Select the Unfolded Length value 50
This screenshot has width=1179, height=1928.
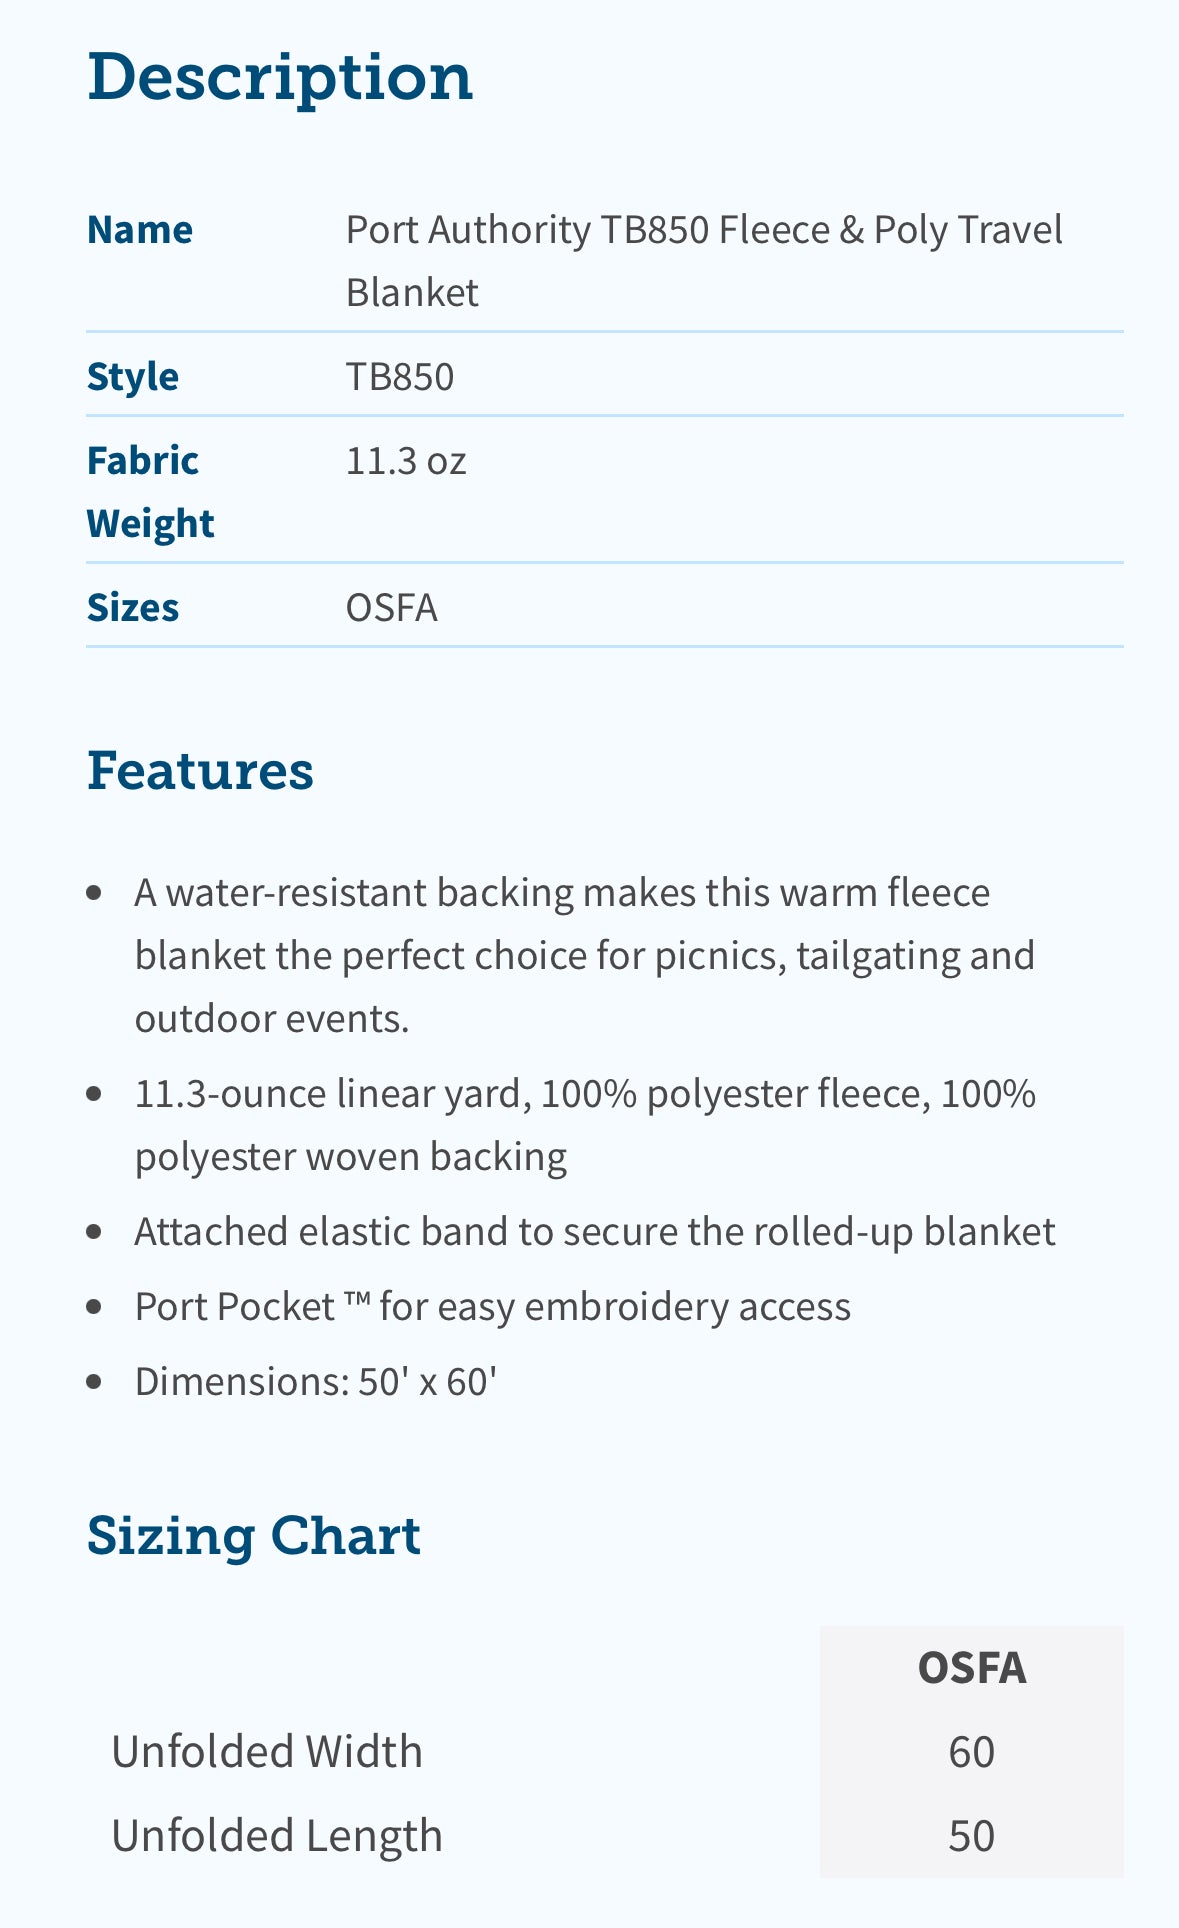click(972, 1836)
